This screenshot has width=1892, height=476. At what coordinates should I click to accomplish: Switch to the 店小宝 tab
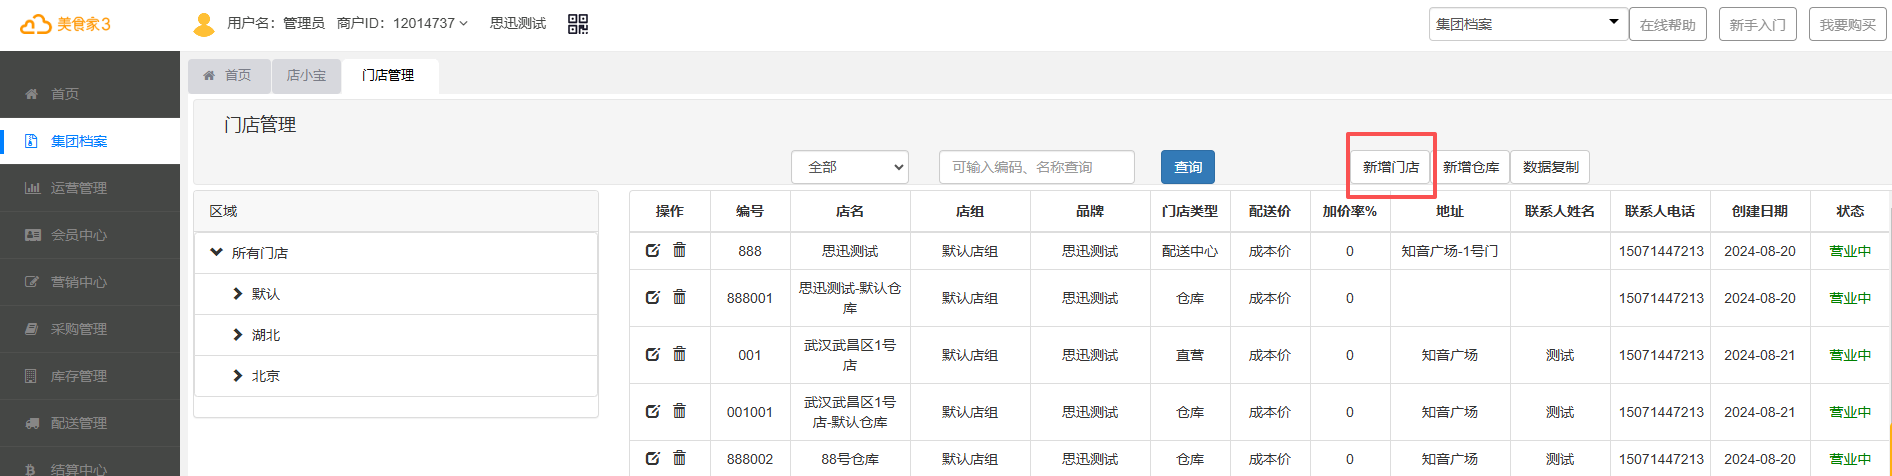[306, 75]
